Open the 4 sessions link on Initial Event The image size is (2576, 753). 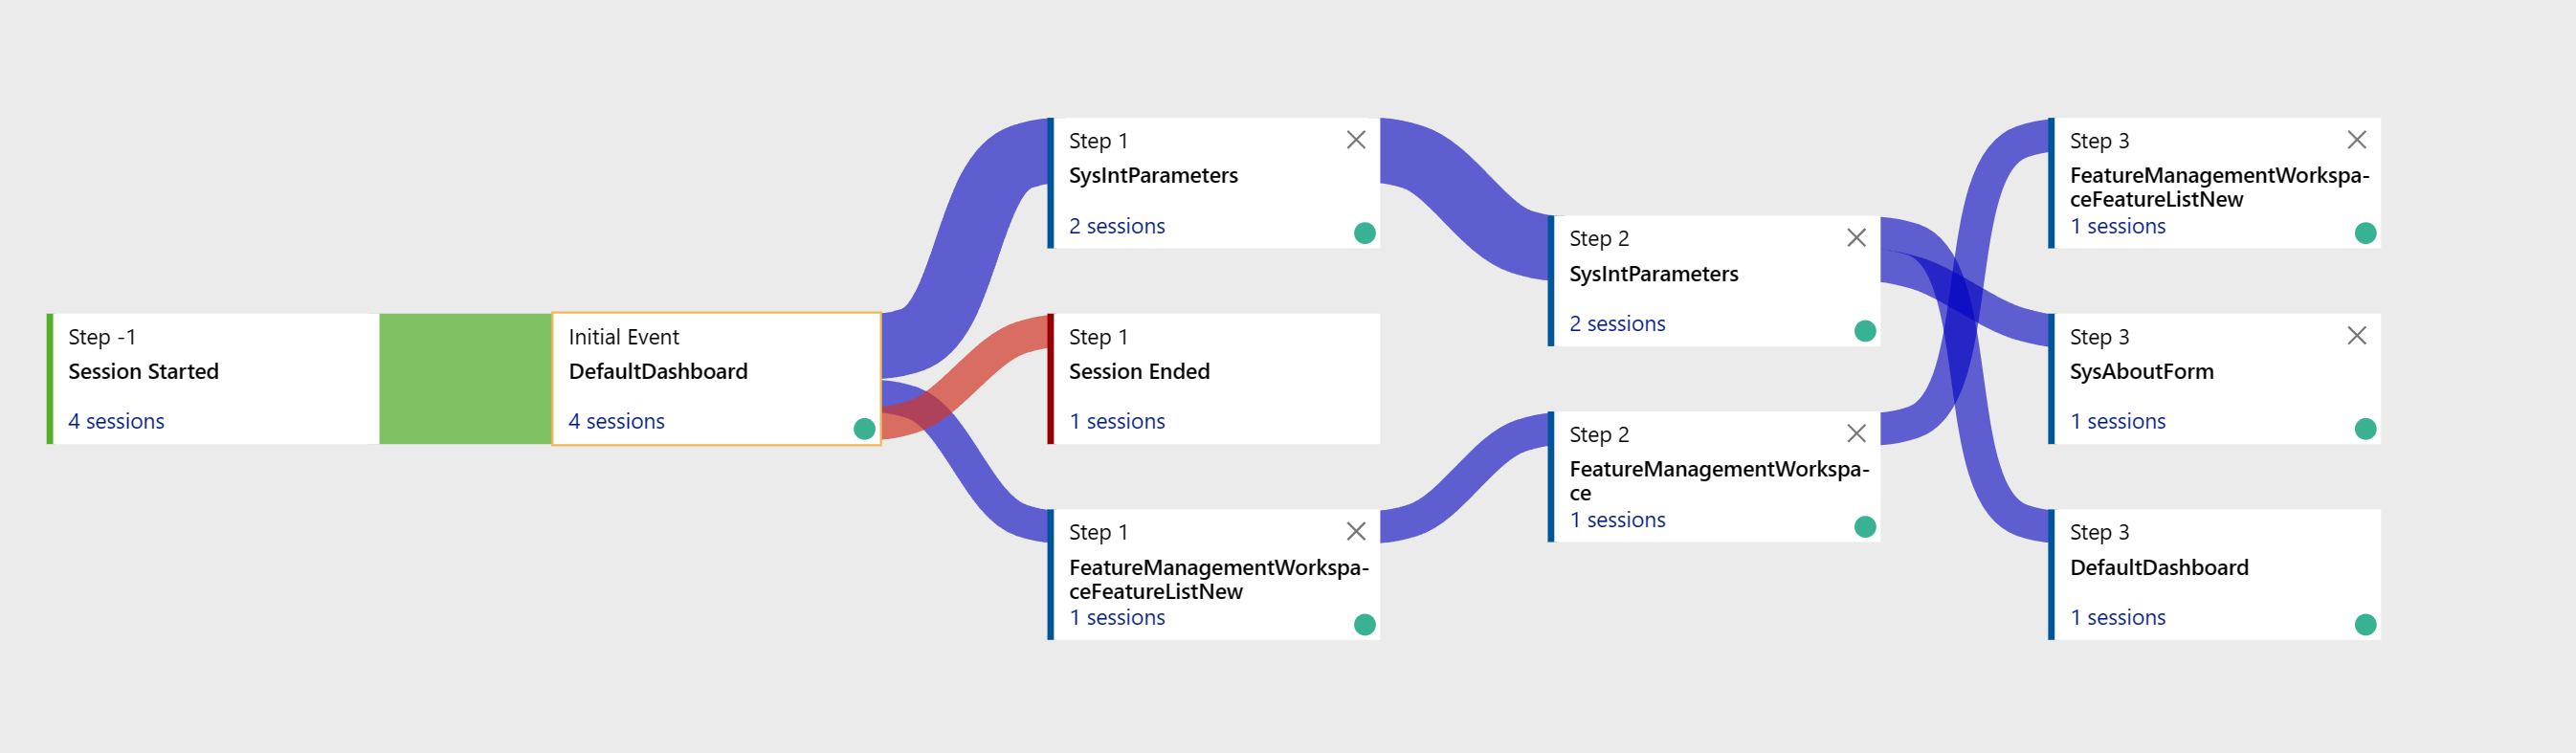617,421
